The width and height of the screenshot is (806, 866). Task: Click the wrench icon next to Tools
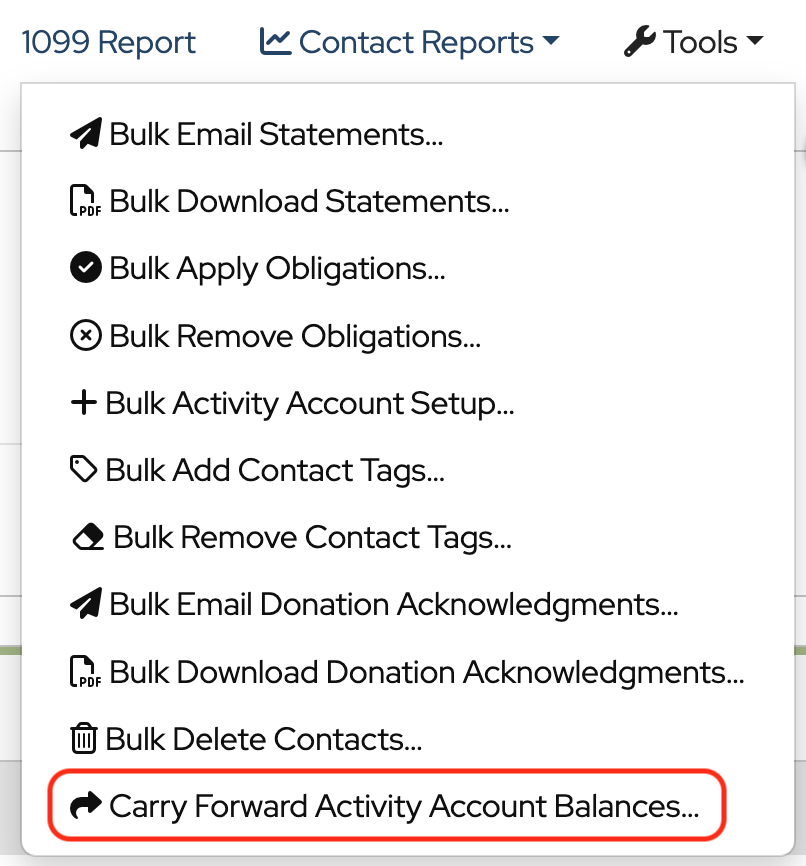[x=638, y=43]
